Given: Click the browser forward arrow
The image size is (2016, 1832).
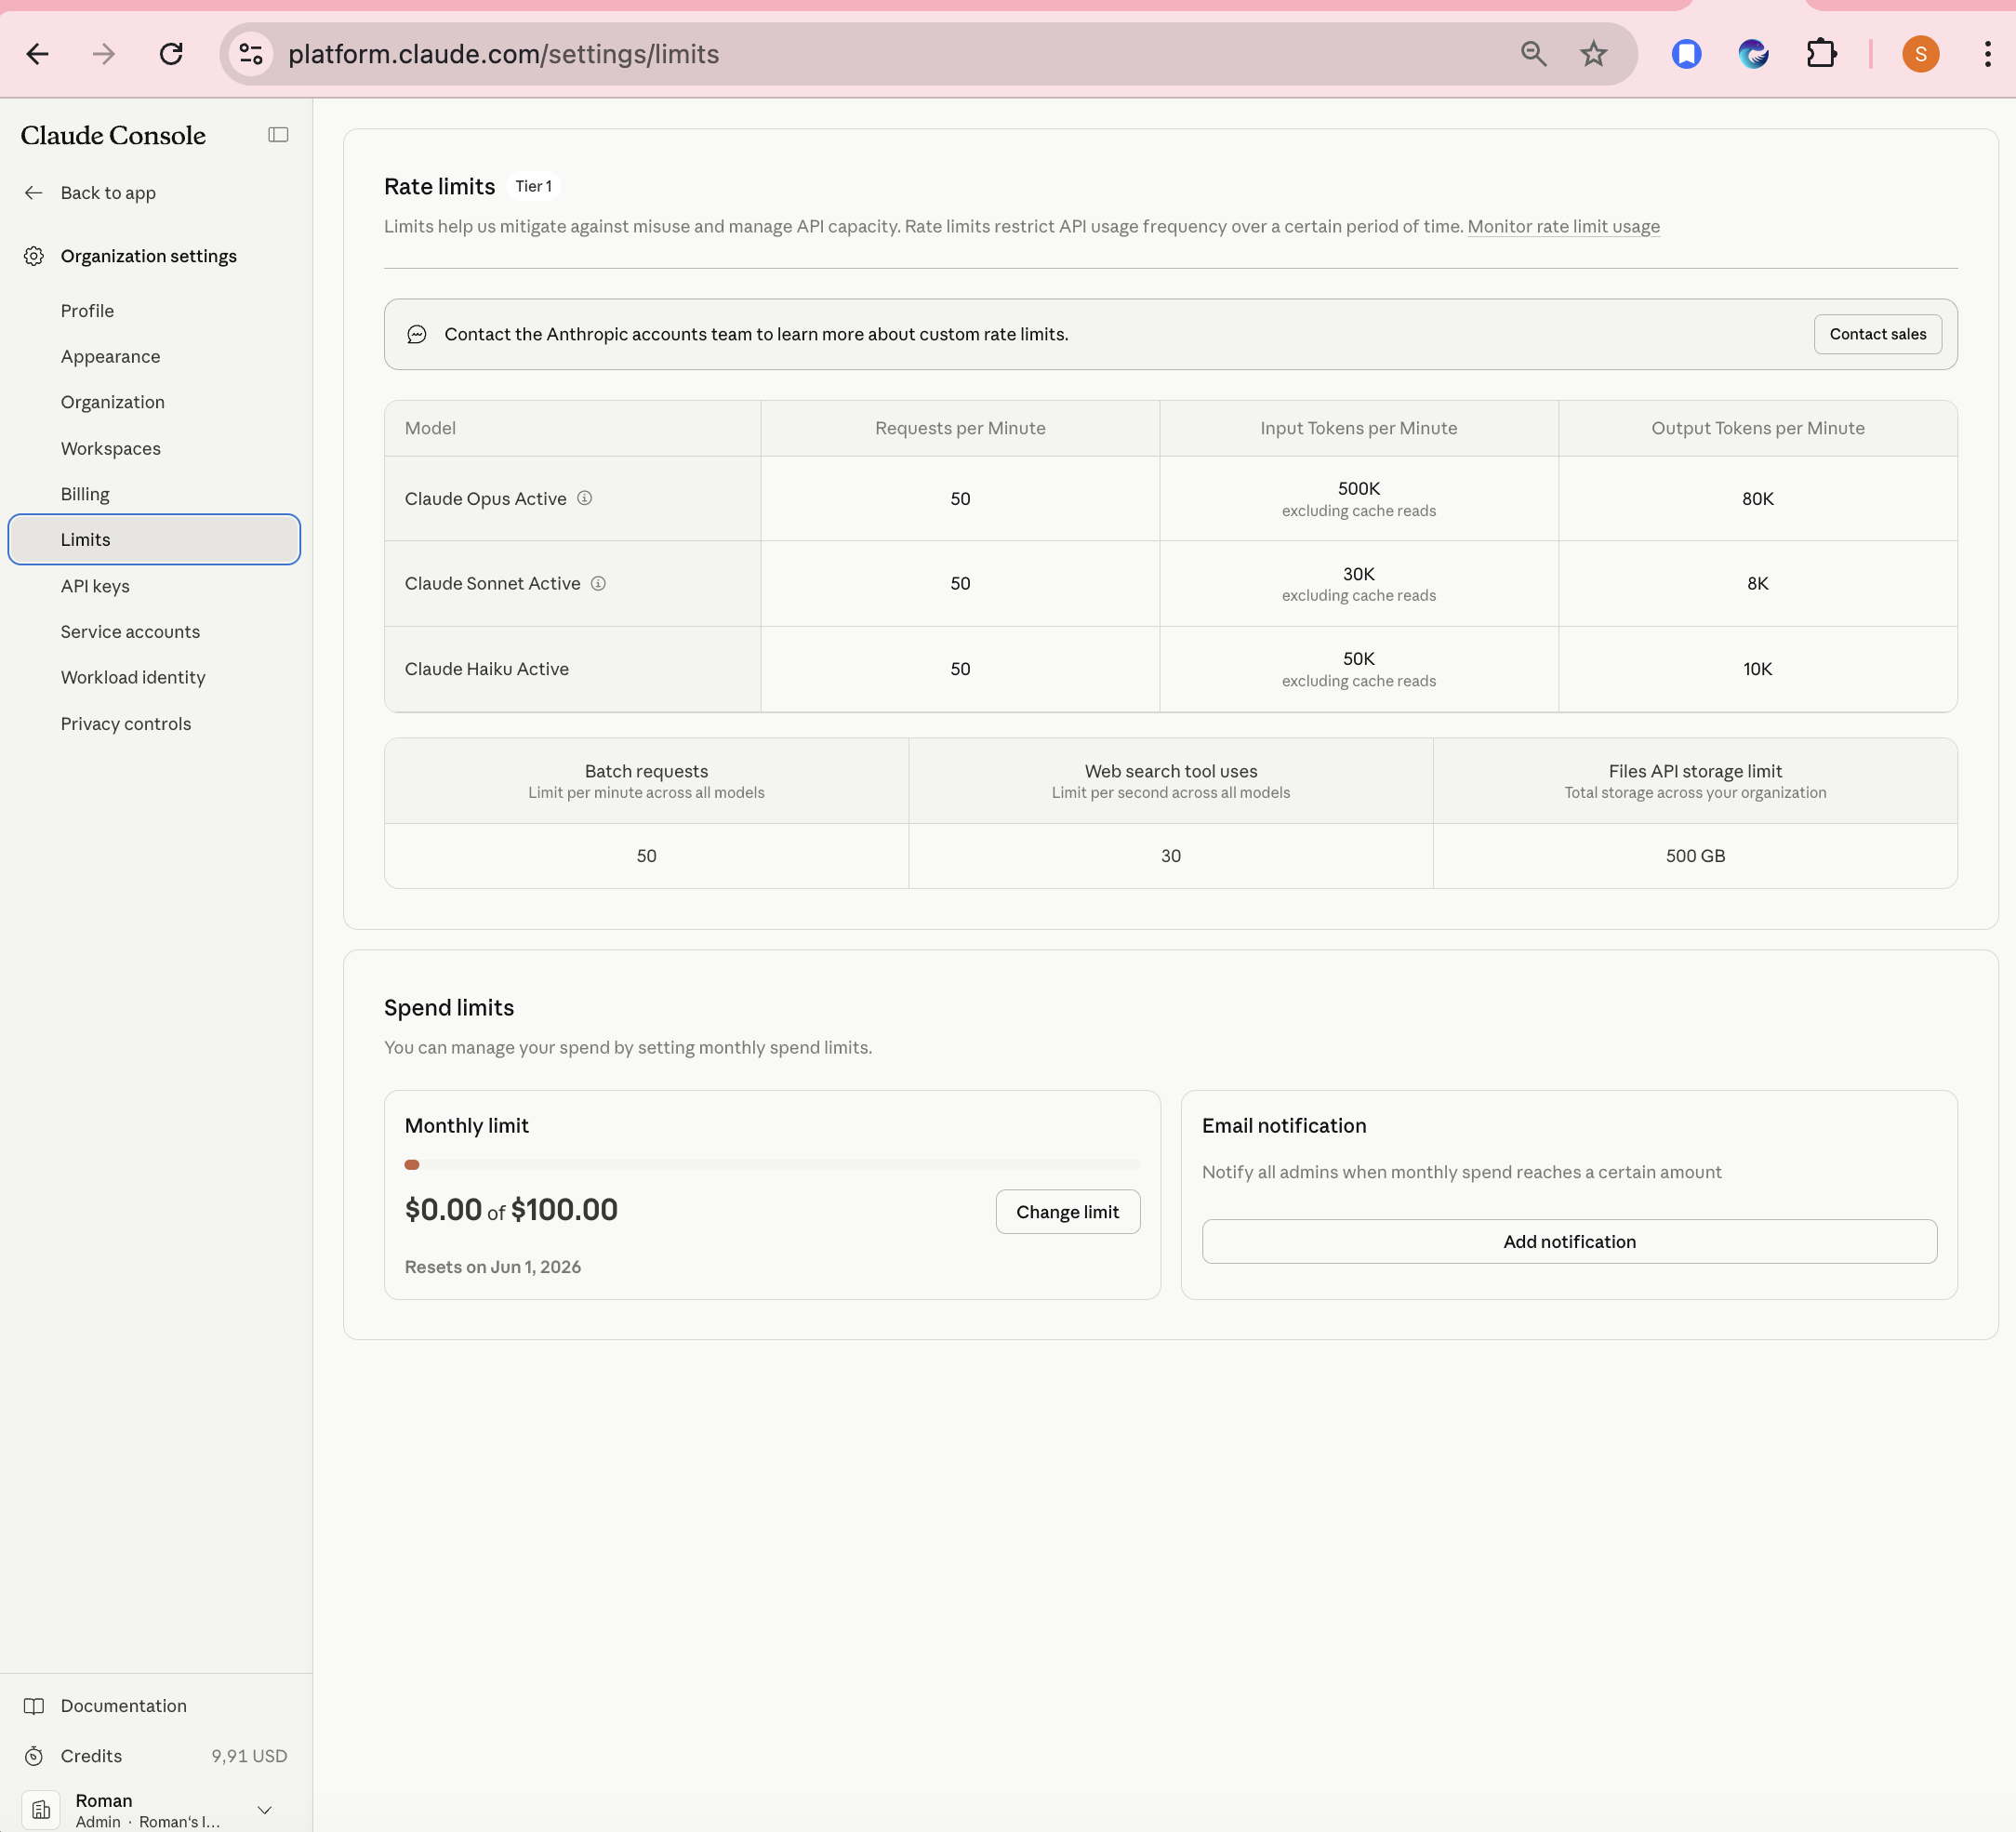Looking at the screenshot, I should point(104,54).
